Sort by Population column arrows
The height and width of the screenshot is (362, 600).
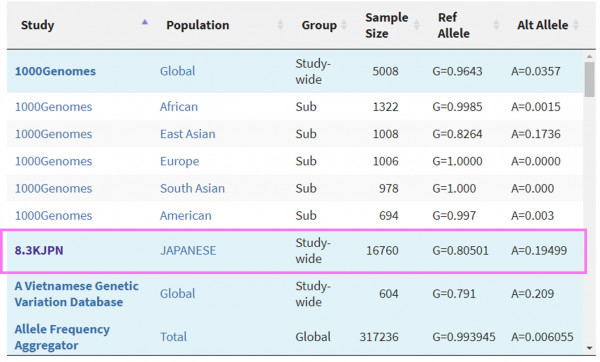tap(280, 25)
